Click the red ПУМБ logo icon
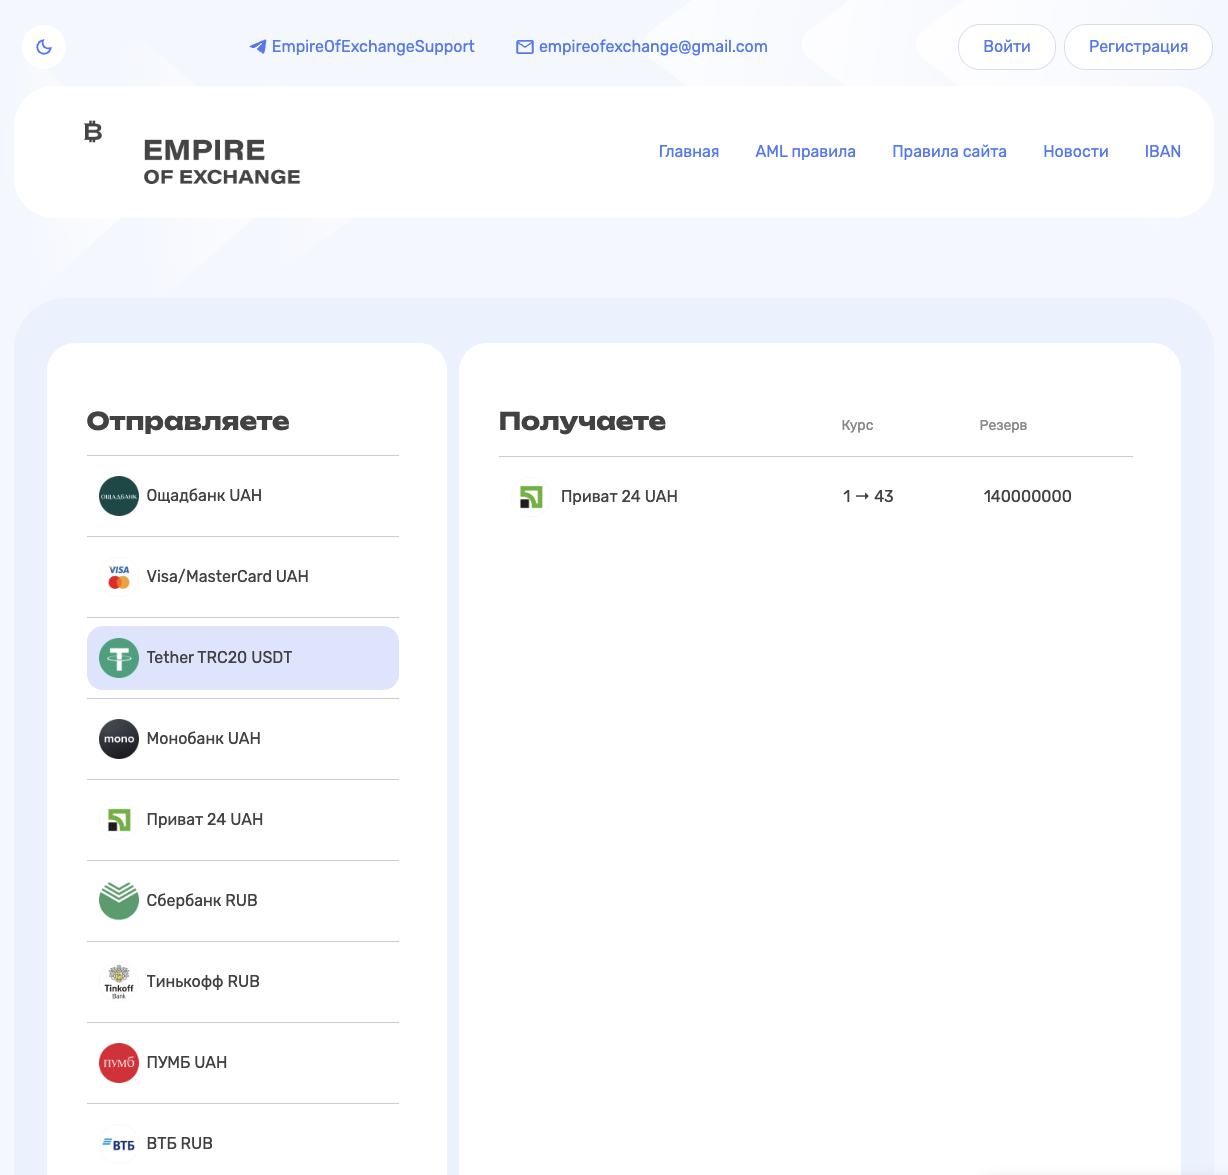 (119, 1063)
